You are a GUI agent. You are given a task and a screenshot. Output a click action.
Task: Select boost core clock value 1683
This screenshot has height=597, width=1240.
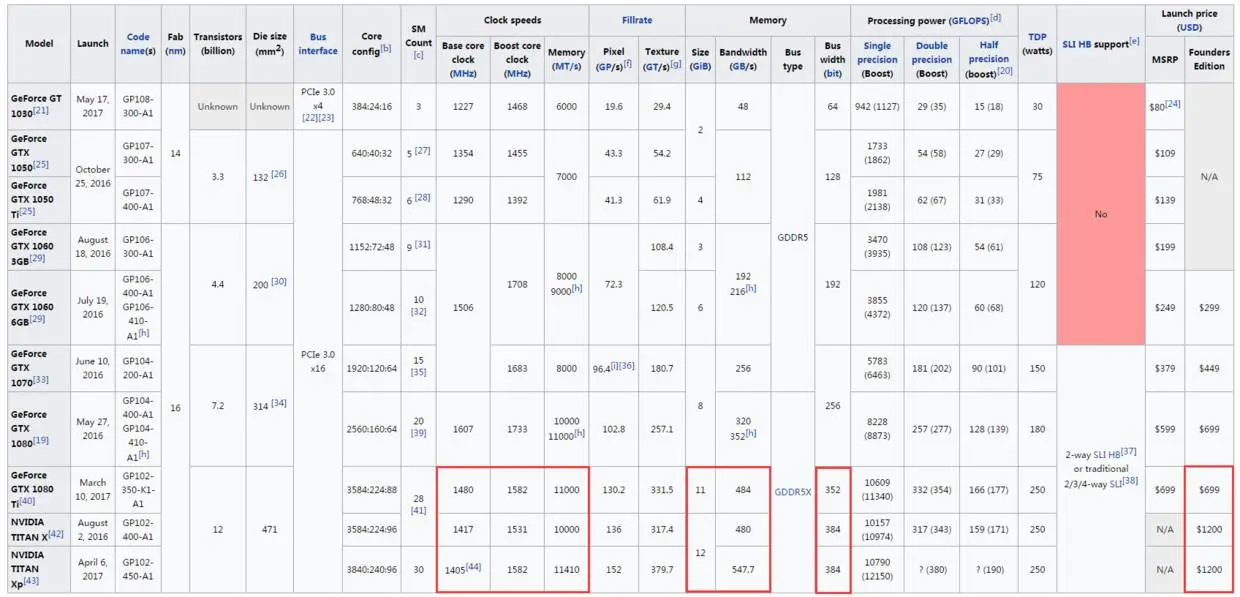click(517, 368)
